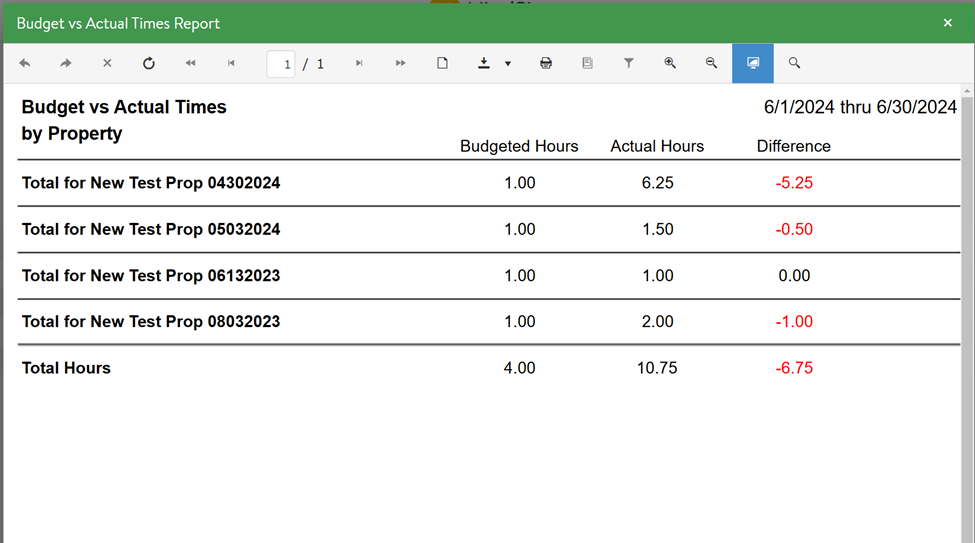Stop report rendering with X icon

point(107,63)
